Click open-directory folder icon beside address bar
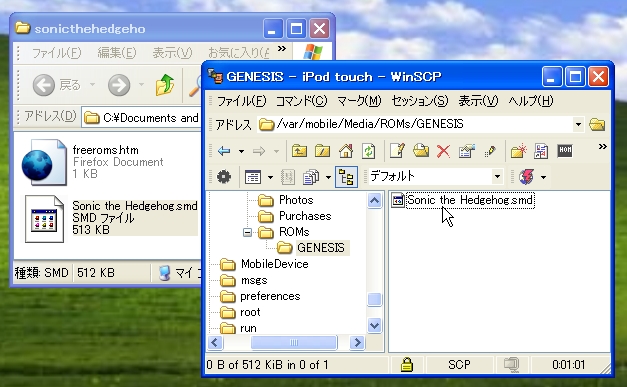Screen dimensions: 627x387 coord(597,124)
